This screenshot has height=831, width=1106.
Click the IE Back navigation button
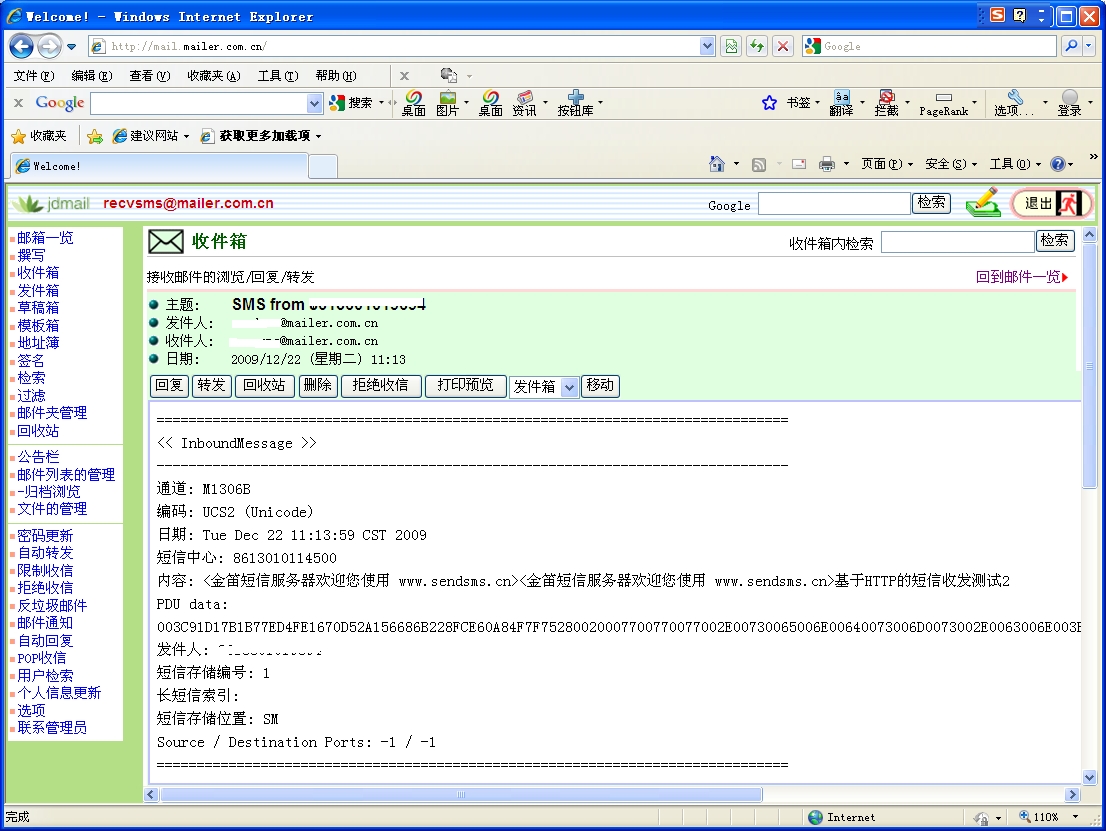[21, 46]
